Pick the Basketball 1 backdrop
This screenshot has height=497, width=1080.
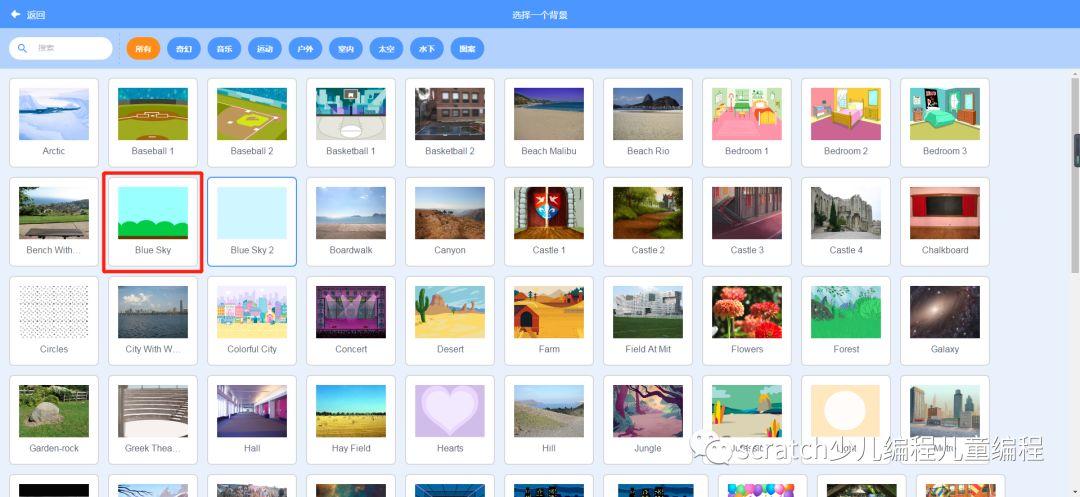click(x=351, y=123)
